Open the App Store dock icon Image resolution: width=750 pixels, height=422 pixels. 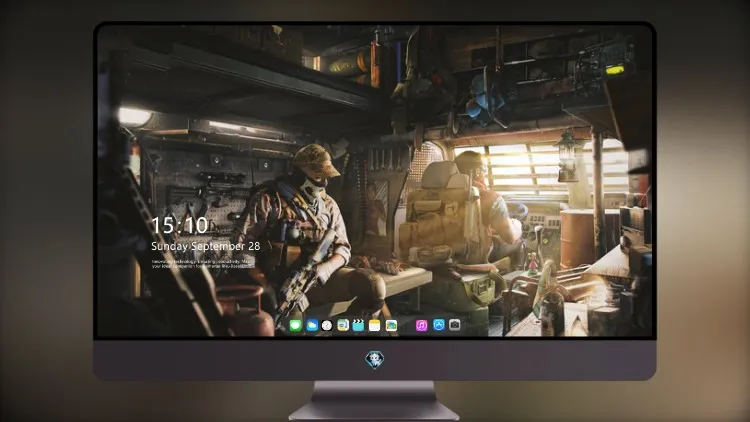point(439,325)
